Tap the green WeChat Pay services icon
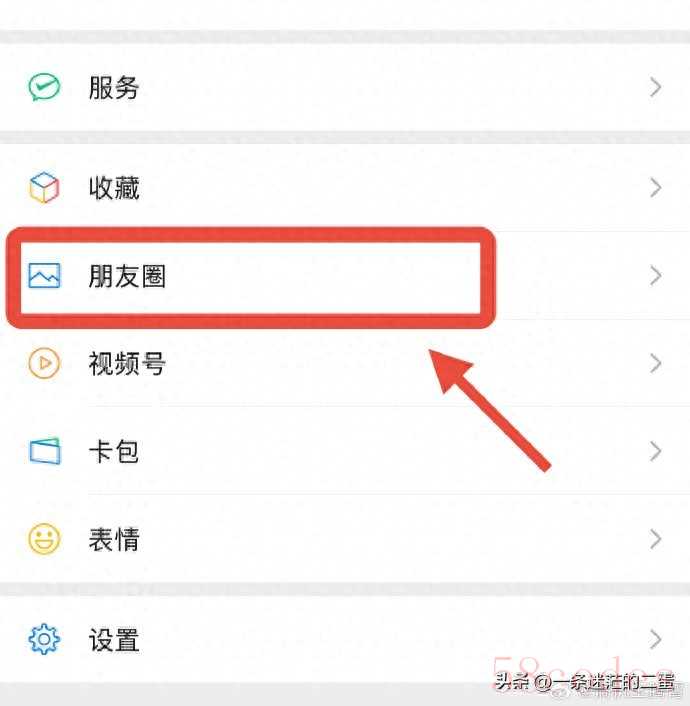Screen dimensions: 690x706 click(x=44, y=87)
